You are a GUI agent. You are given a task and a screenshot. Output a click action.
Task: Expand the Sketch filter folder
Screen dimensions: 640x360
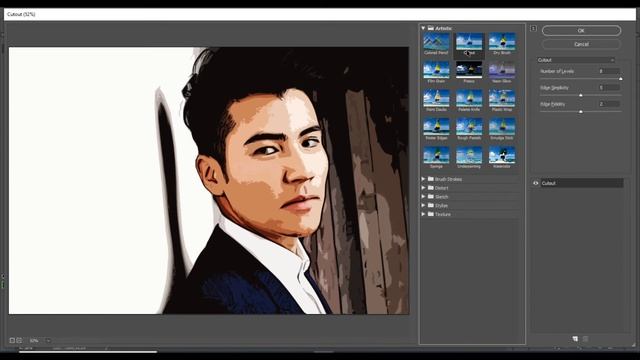click(423, 197)
